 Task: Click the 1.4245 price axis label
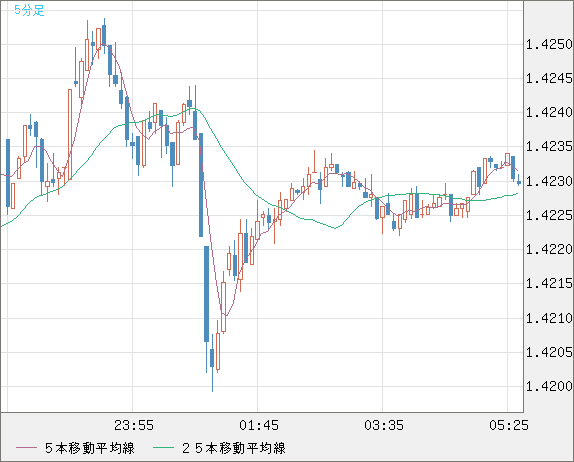[549, 78]
